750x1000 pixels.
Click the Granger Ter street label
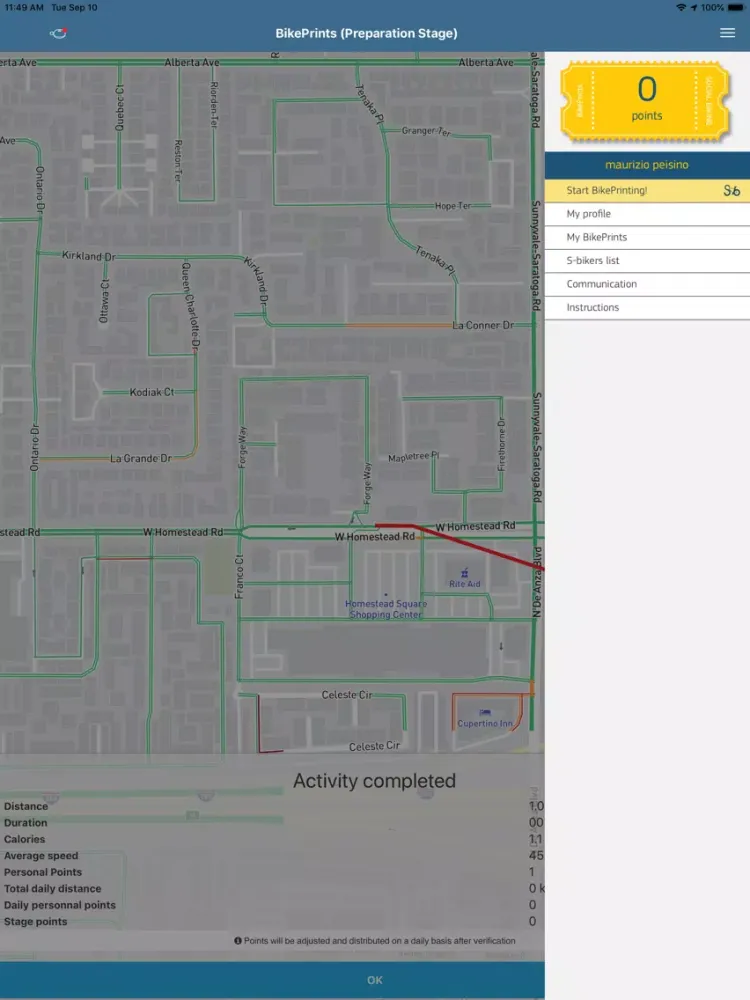(x=426, y=131)
